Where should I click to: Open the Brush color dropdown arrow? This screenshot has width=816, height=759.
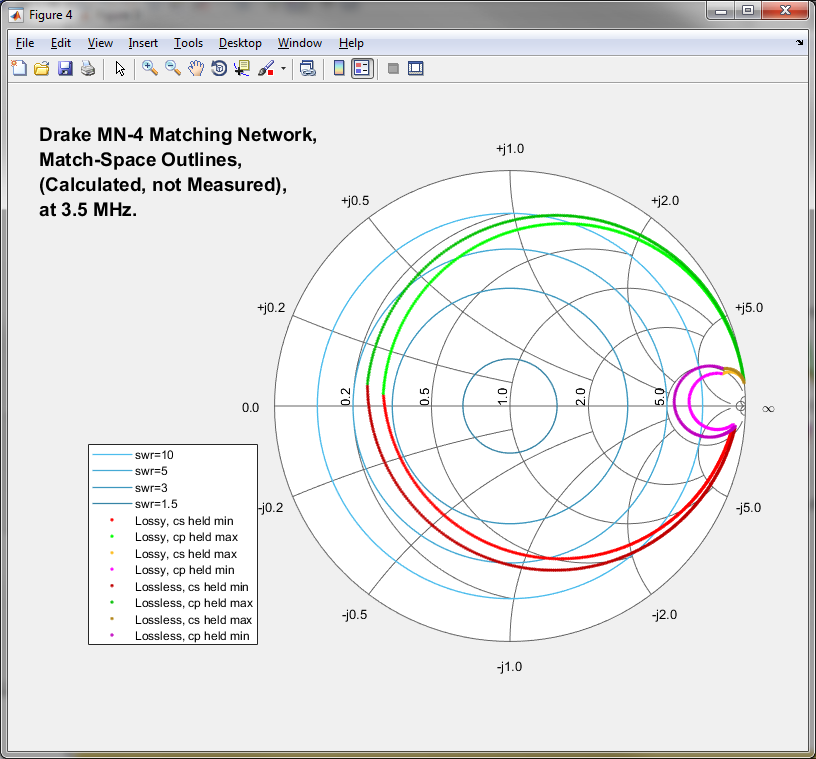point(284,68)
